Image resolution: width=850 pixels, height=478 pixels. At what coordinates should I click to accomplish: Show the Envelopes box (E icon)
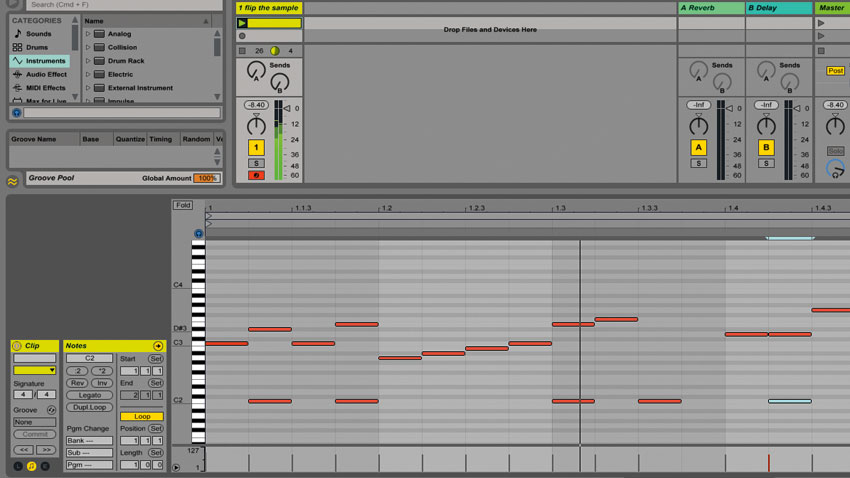(45, 466)
